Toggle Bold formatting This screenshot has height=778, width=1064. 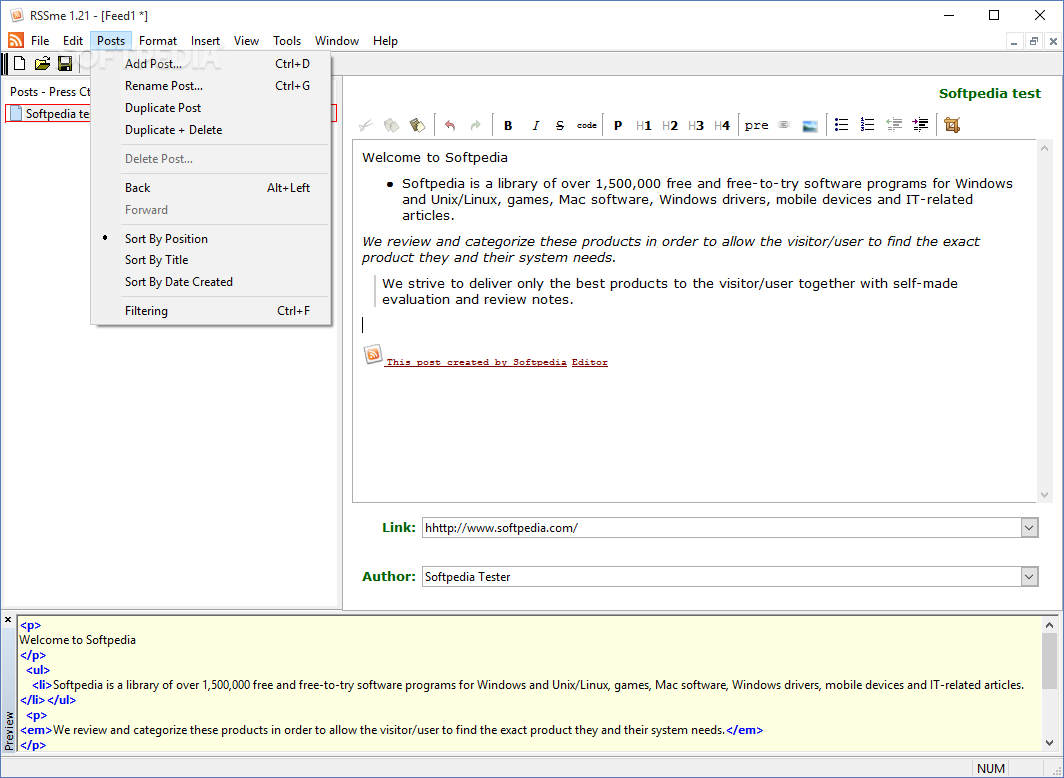click(x=508, y=125)
